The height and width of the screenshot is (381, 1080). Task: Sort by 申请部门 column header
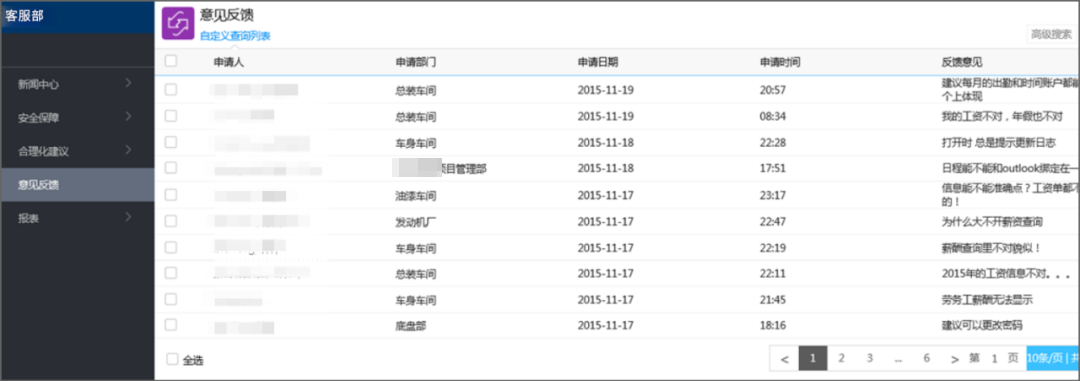click(415, 62)
